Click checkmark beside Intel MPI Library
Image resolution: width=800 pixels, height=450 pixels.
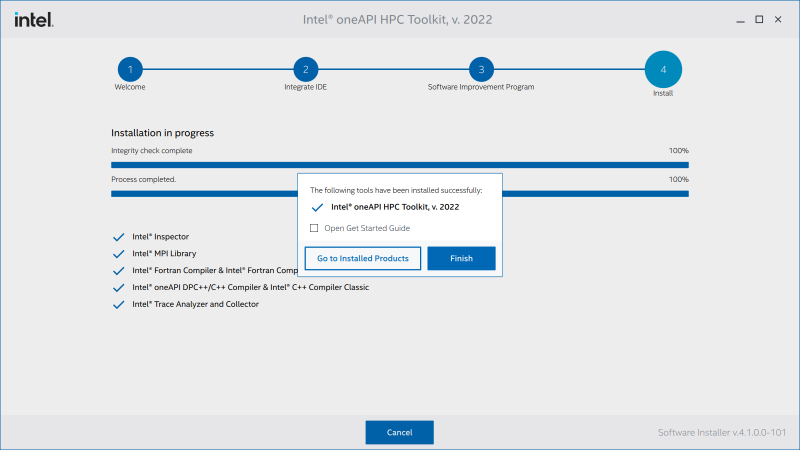coord(119,254)
